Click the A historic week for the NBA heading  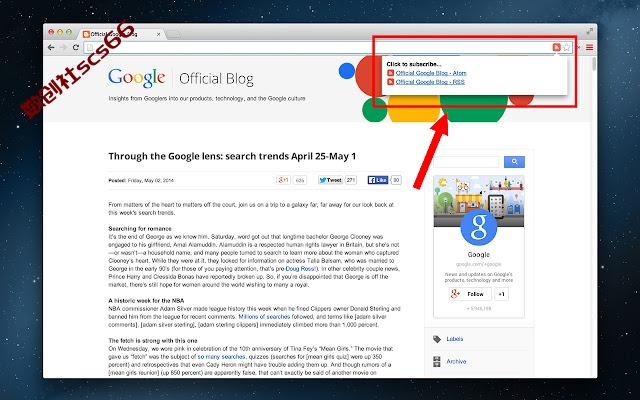(x=146, y=301)
